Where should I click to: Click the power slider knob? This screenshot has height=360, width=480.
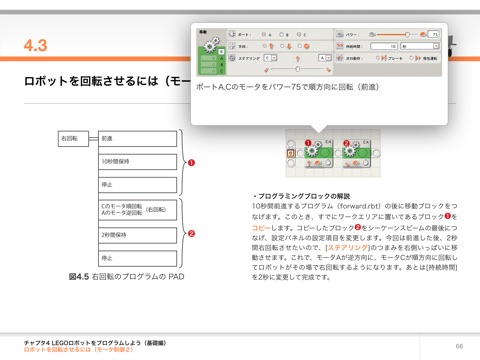[x=407, y=34]
